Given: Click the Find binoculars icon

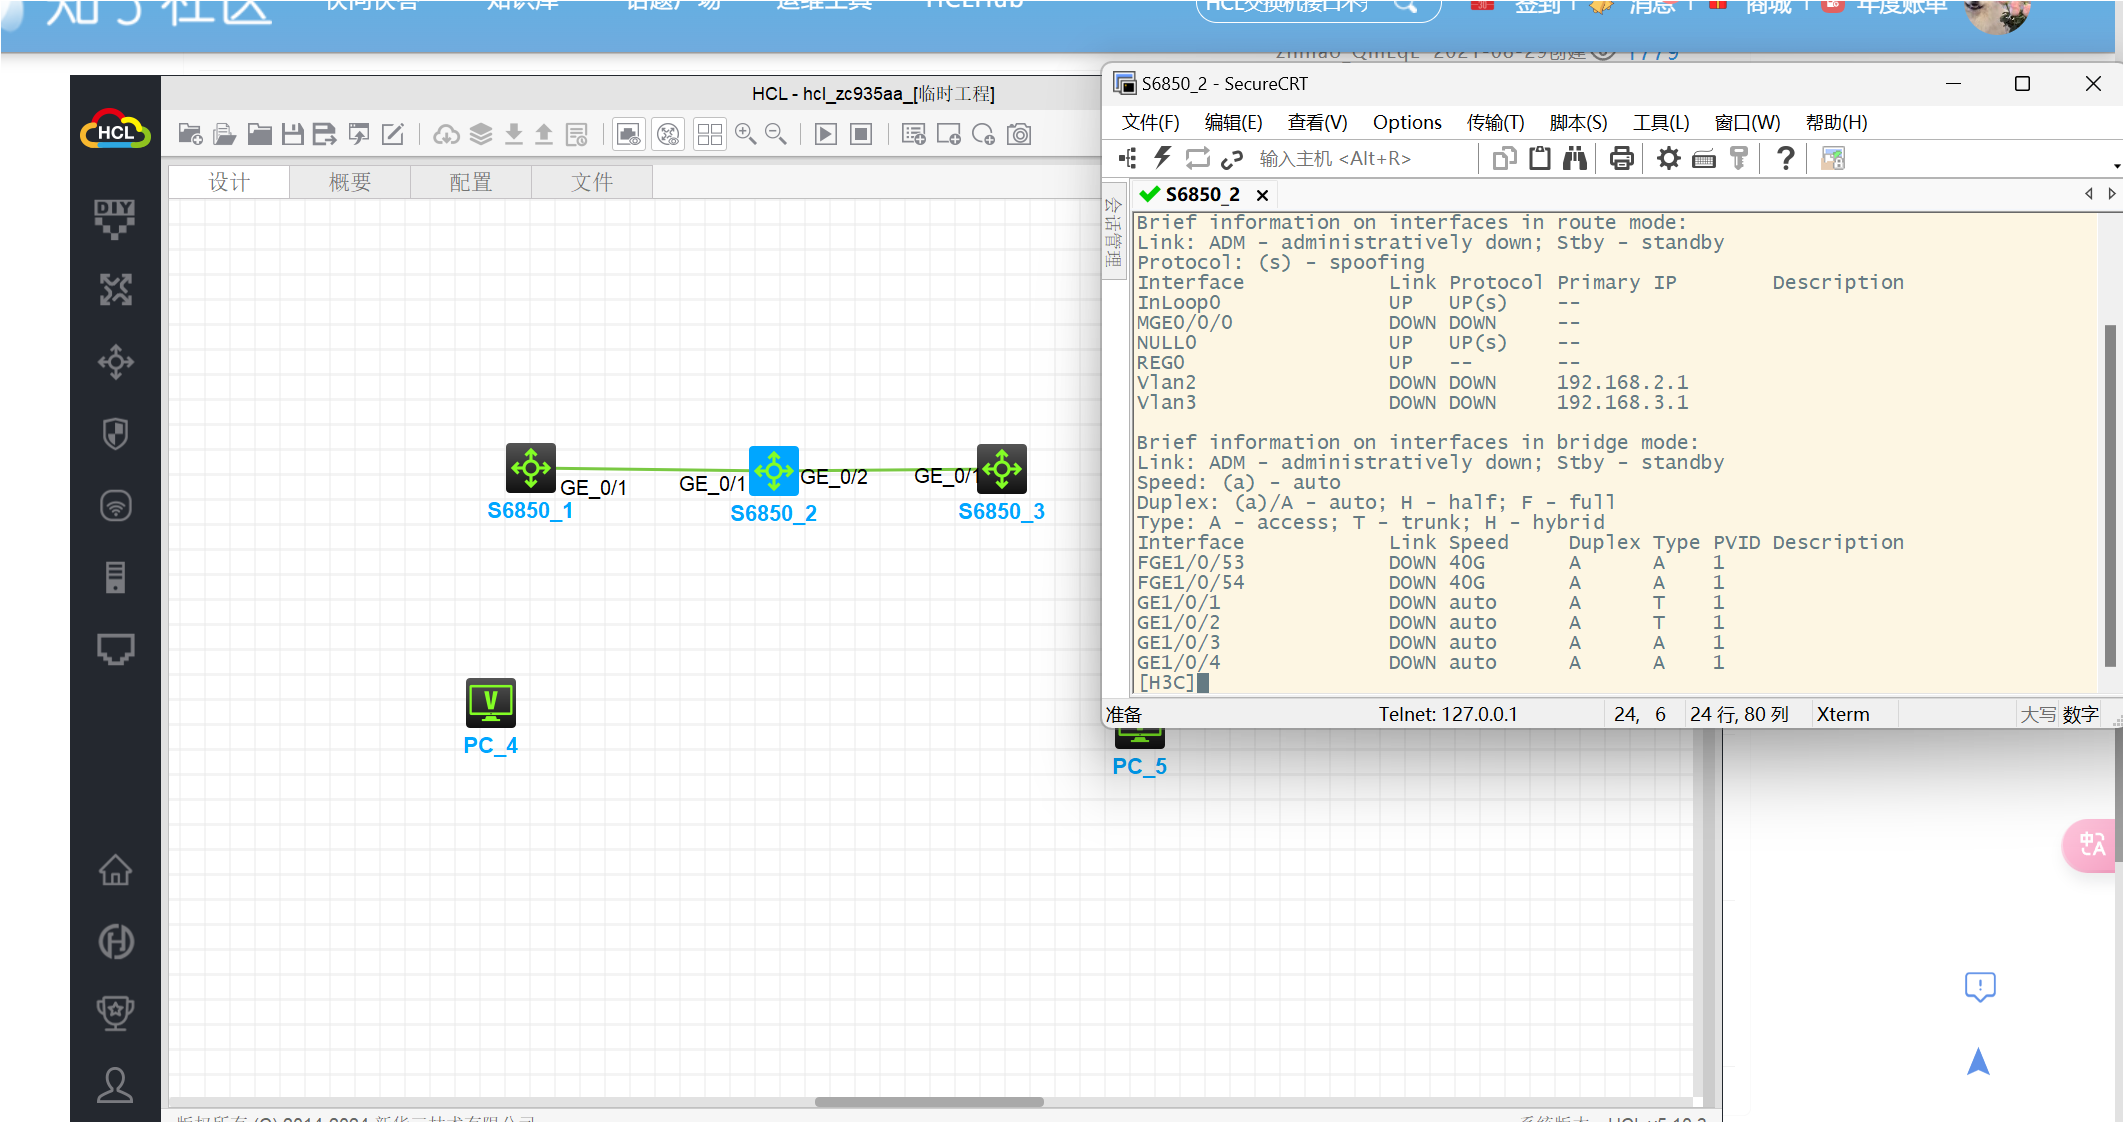Looking at the screenshot, I should [x=1575, y=158].
